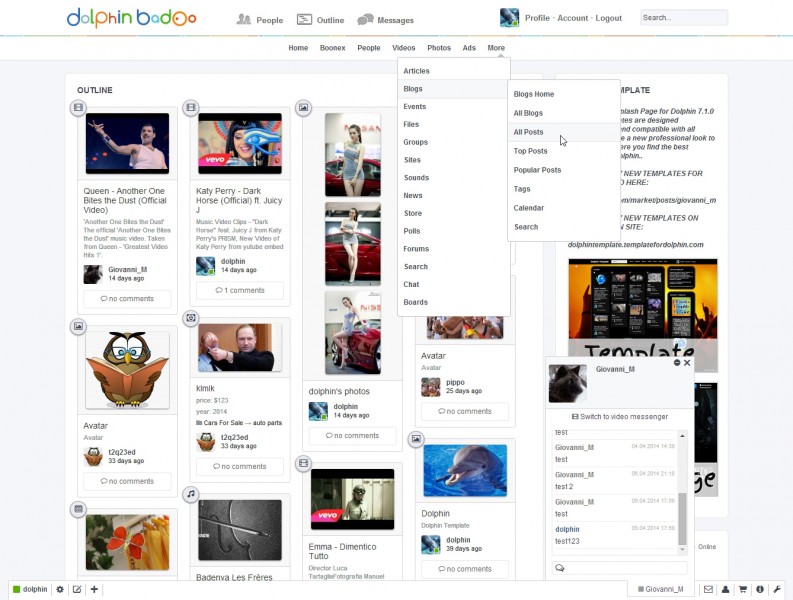Click photo type icon on owl Avatar card
This screenshot has height=600, width=793.
tap(78, 326)
